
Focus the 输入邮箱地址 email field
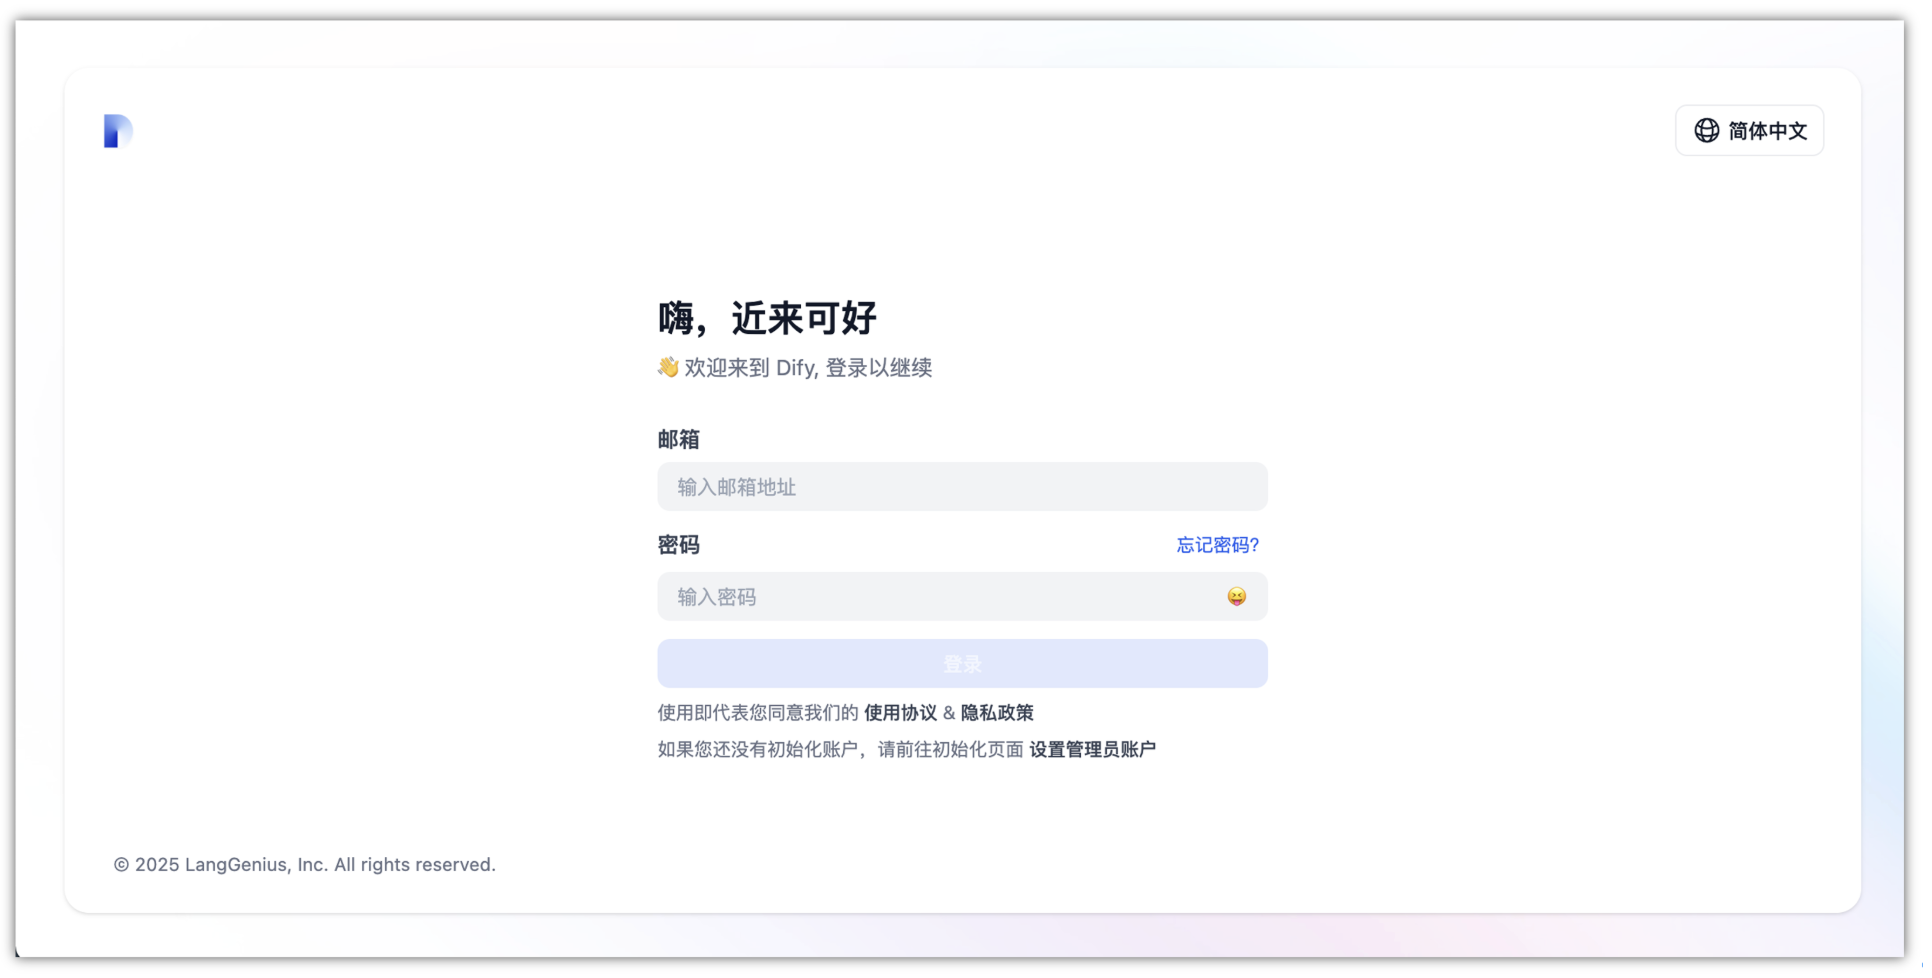click(x=962, y=487)
